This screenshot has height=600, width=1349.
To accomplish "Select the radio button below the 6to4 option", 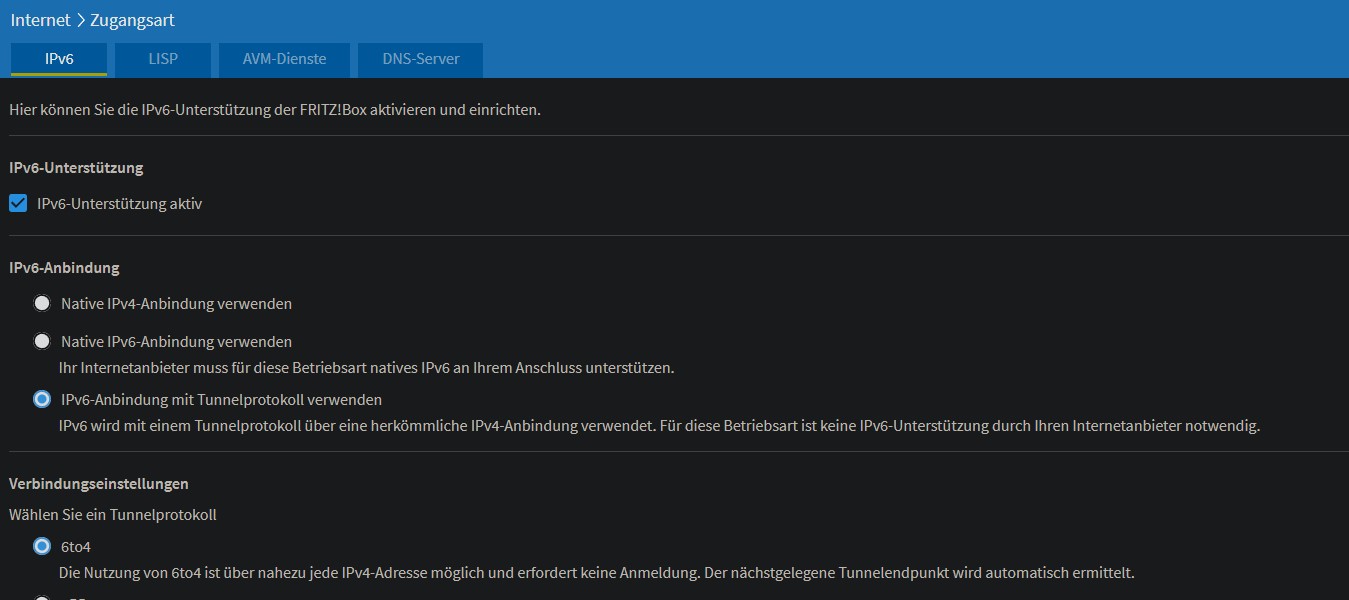I will tap(41, 597).
